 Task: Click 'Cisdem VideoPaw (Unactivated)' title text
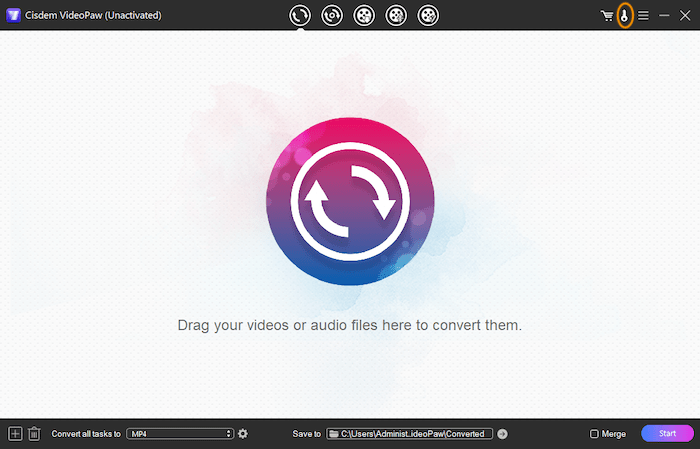point(93,16)
